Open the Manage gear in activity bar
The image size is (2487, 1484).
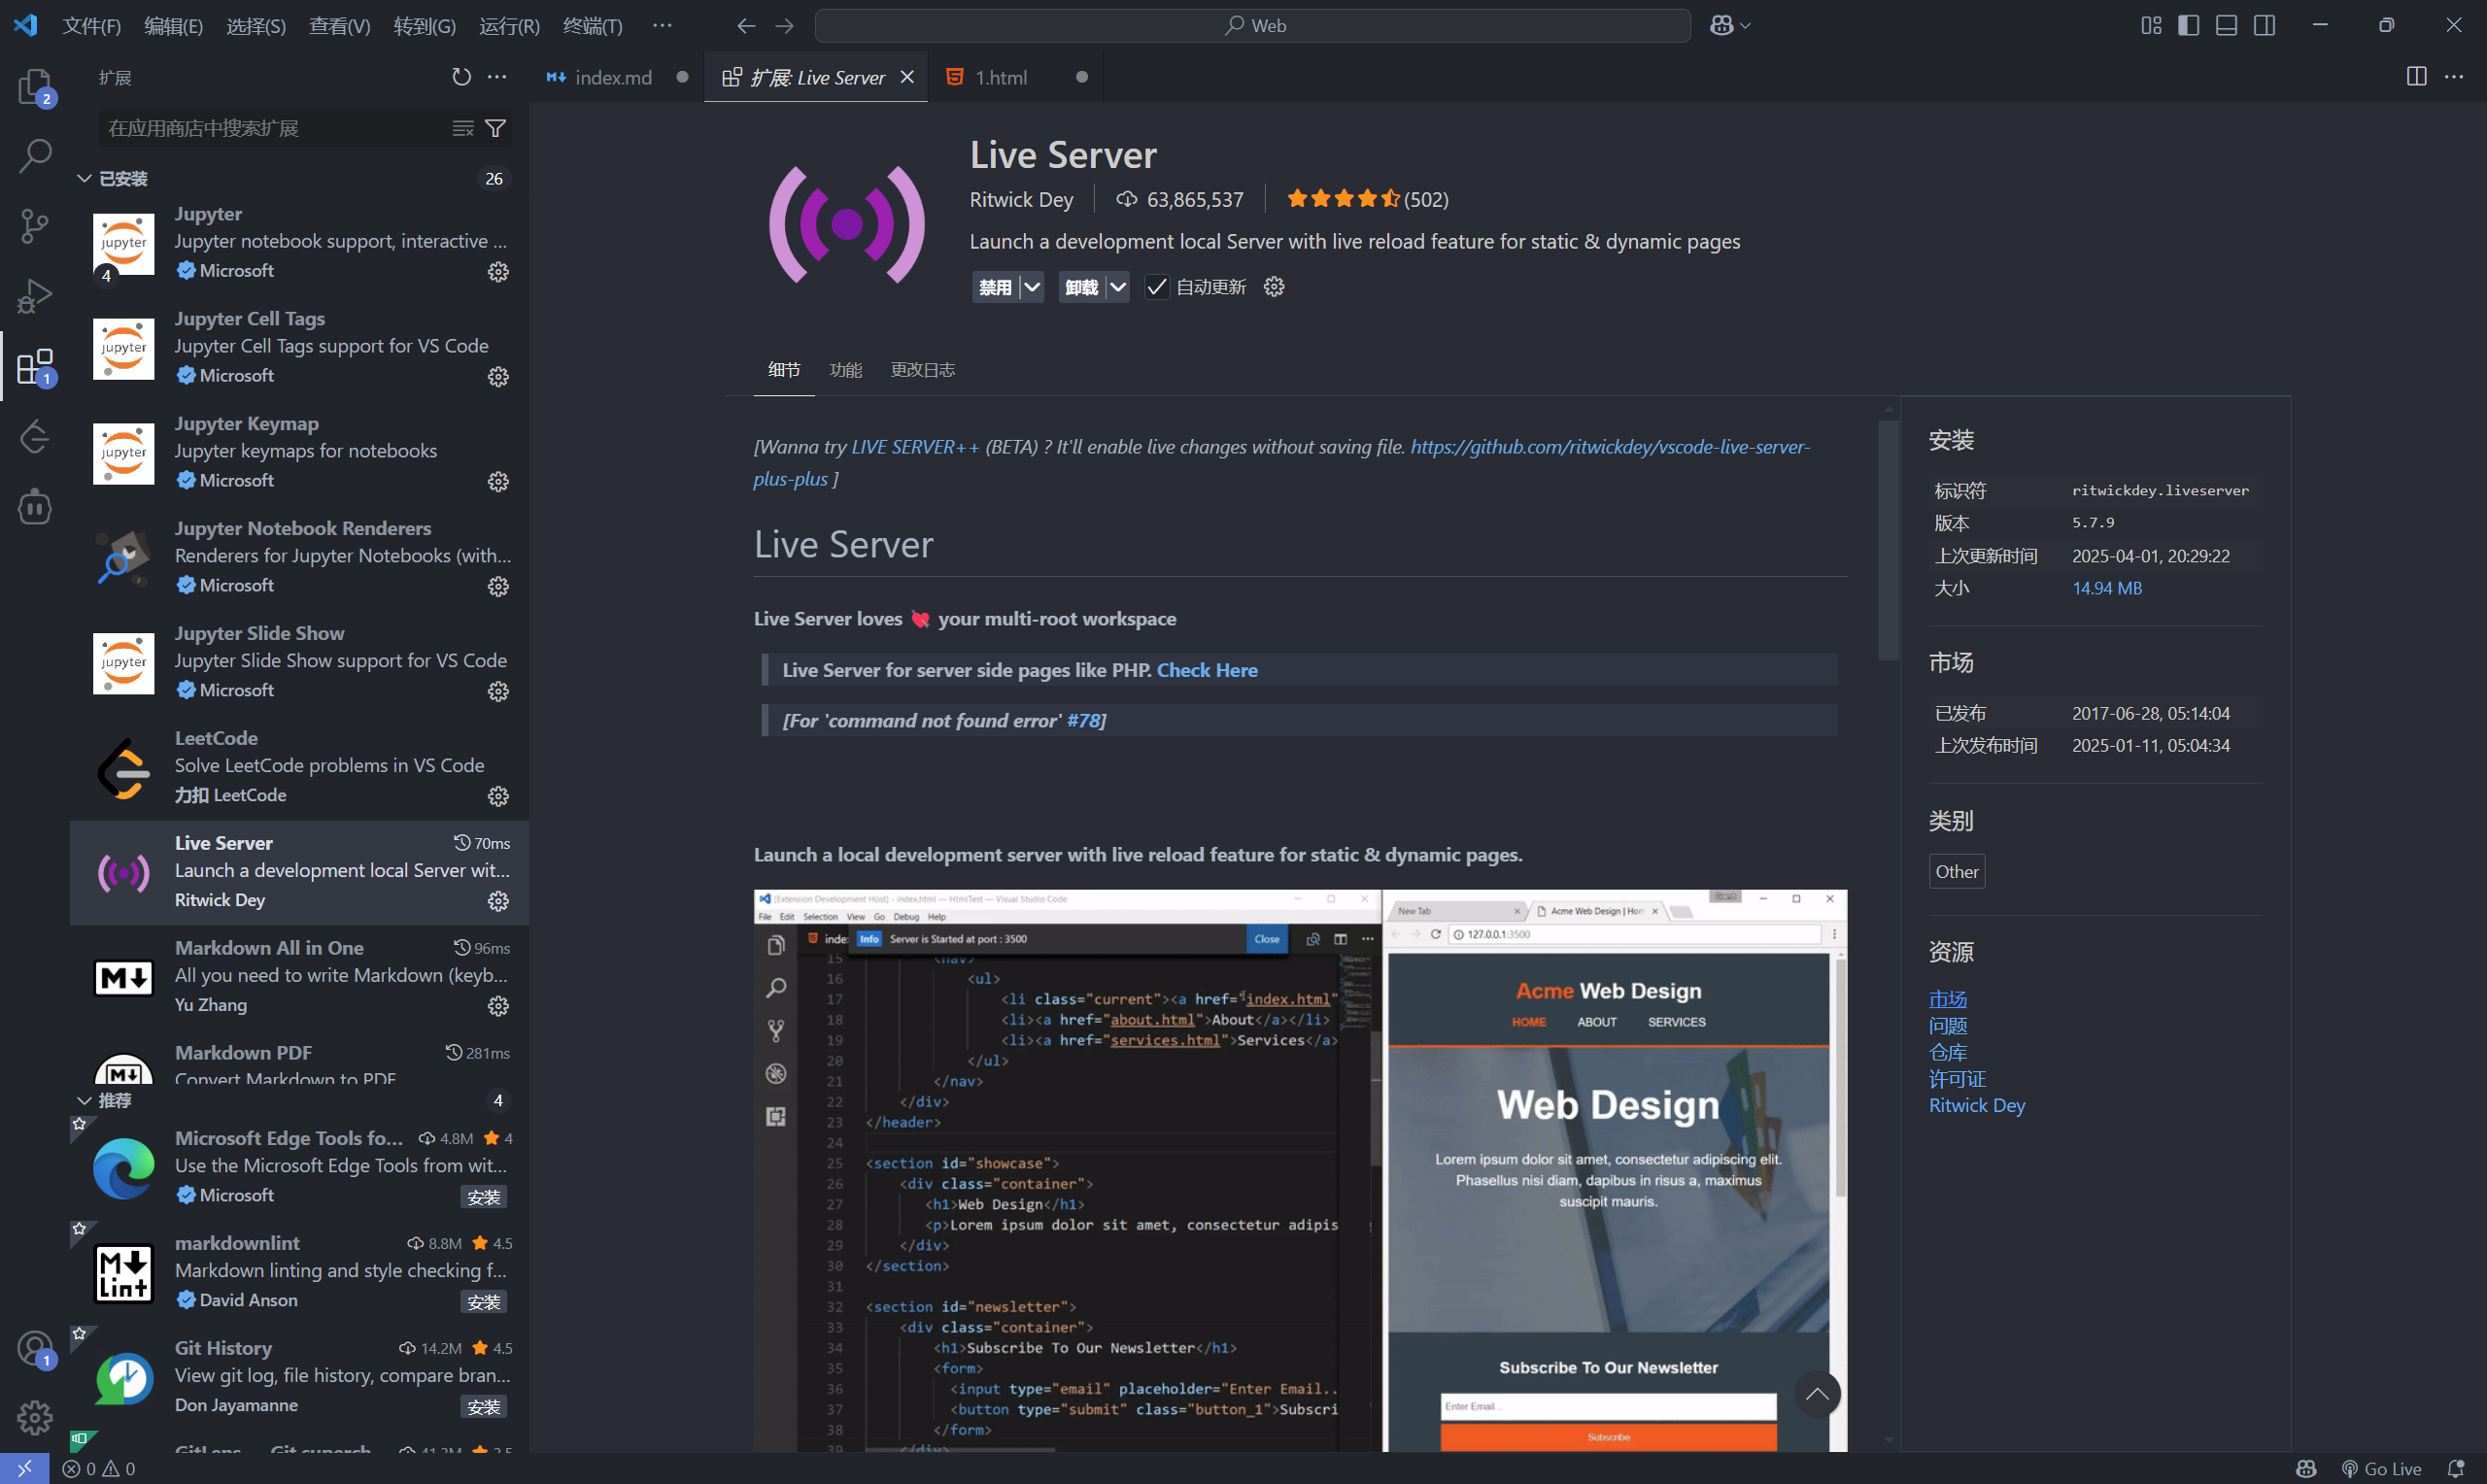click(x=35, y=1418)
